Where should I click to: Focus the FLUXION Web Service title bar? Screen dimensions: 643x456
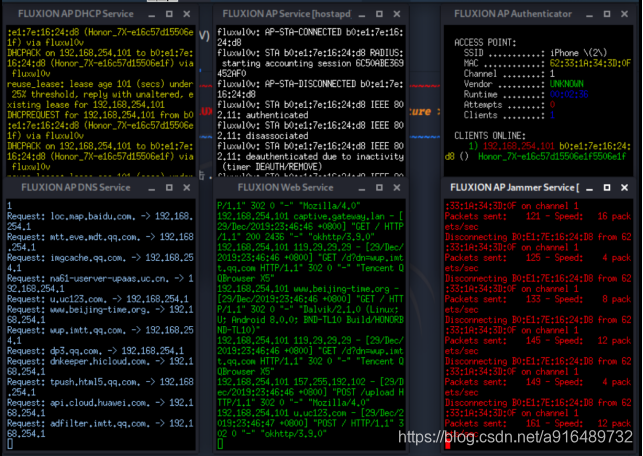tap(285, 187)
